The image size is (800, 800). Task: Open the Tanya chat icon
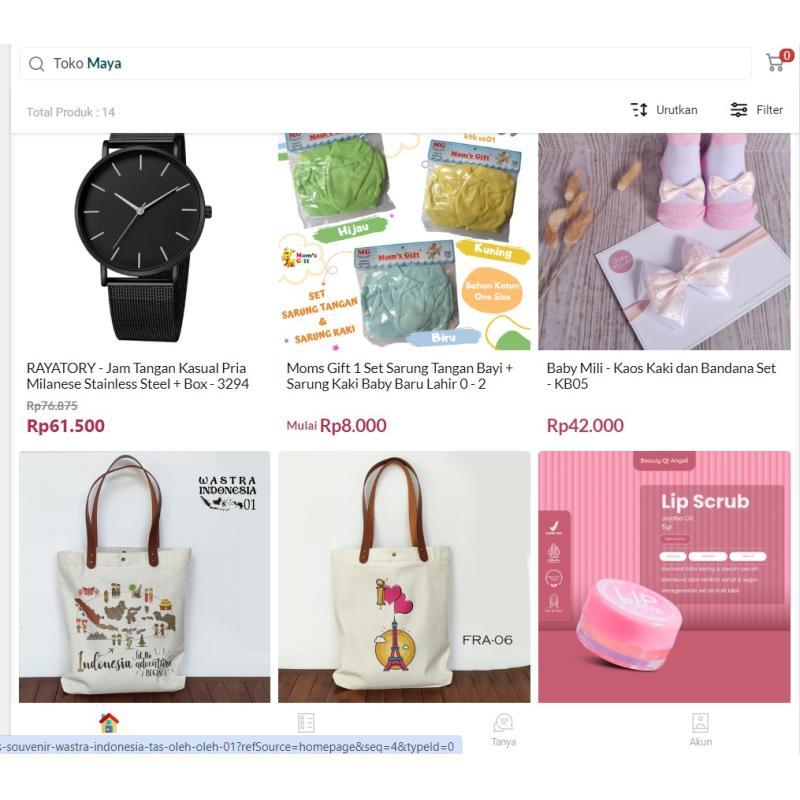(x=504, y=722)
